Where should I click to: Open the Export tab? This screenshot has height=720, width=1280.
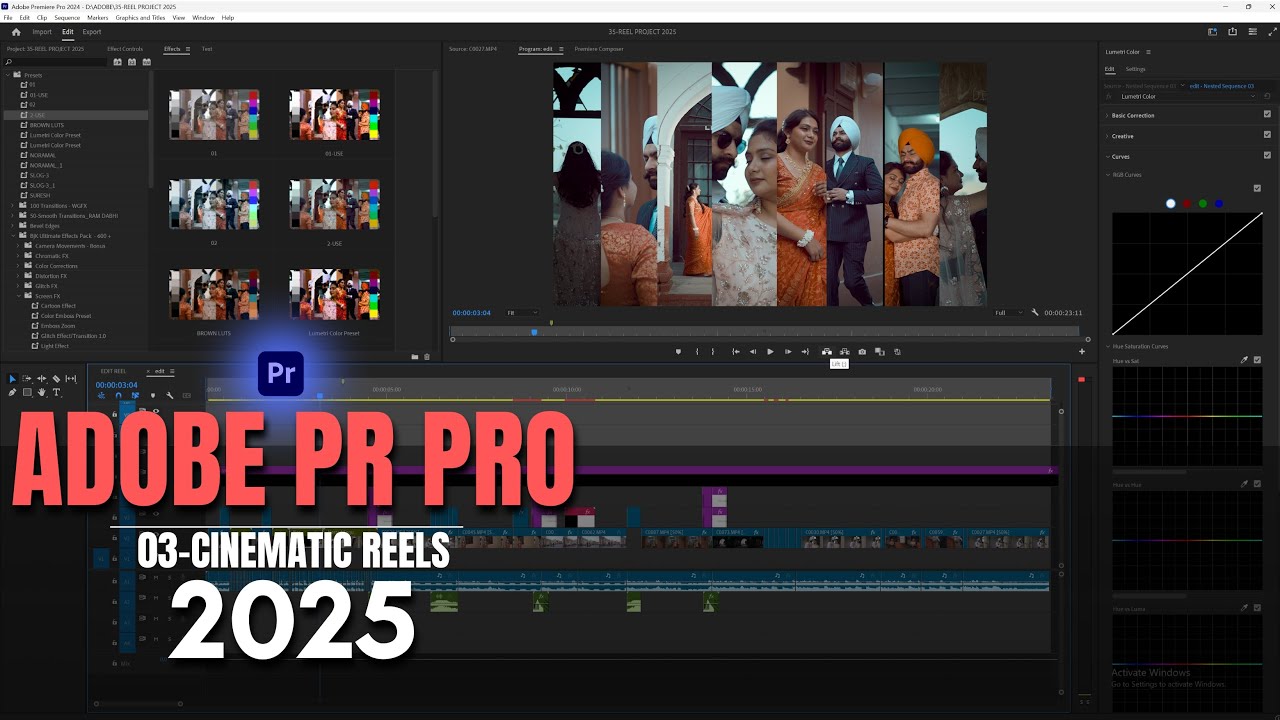click(x=92, y=32)
